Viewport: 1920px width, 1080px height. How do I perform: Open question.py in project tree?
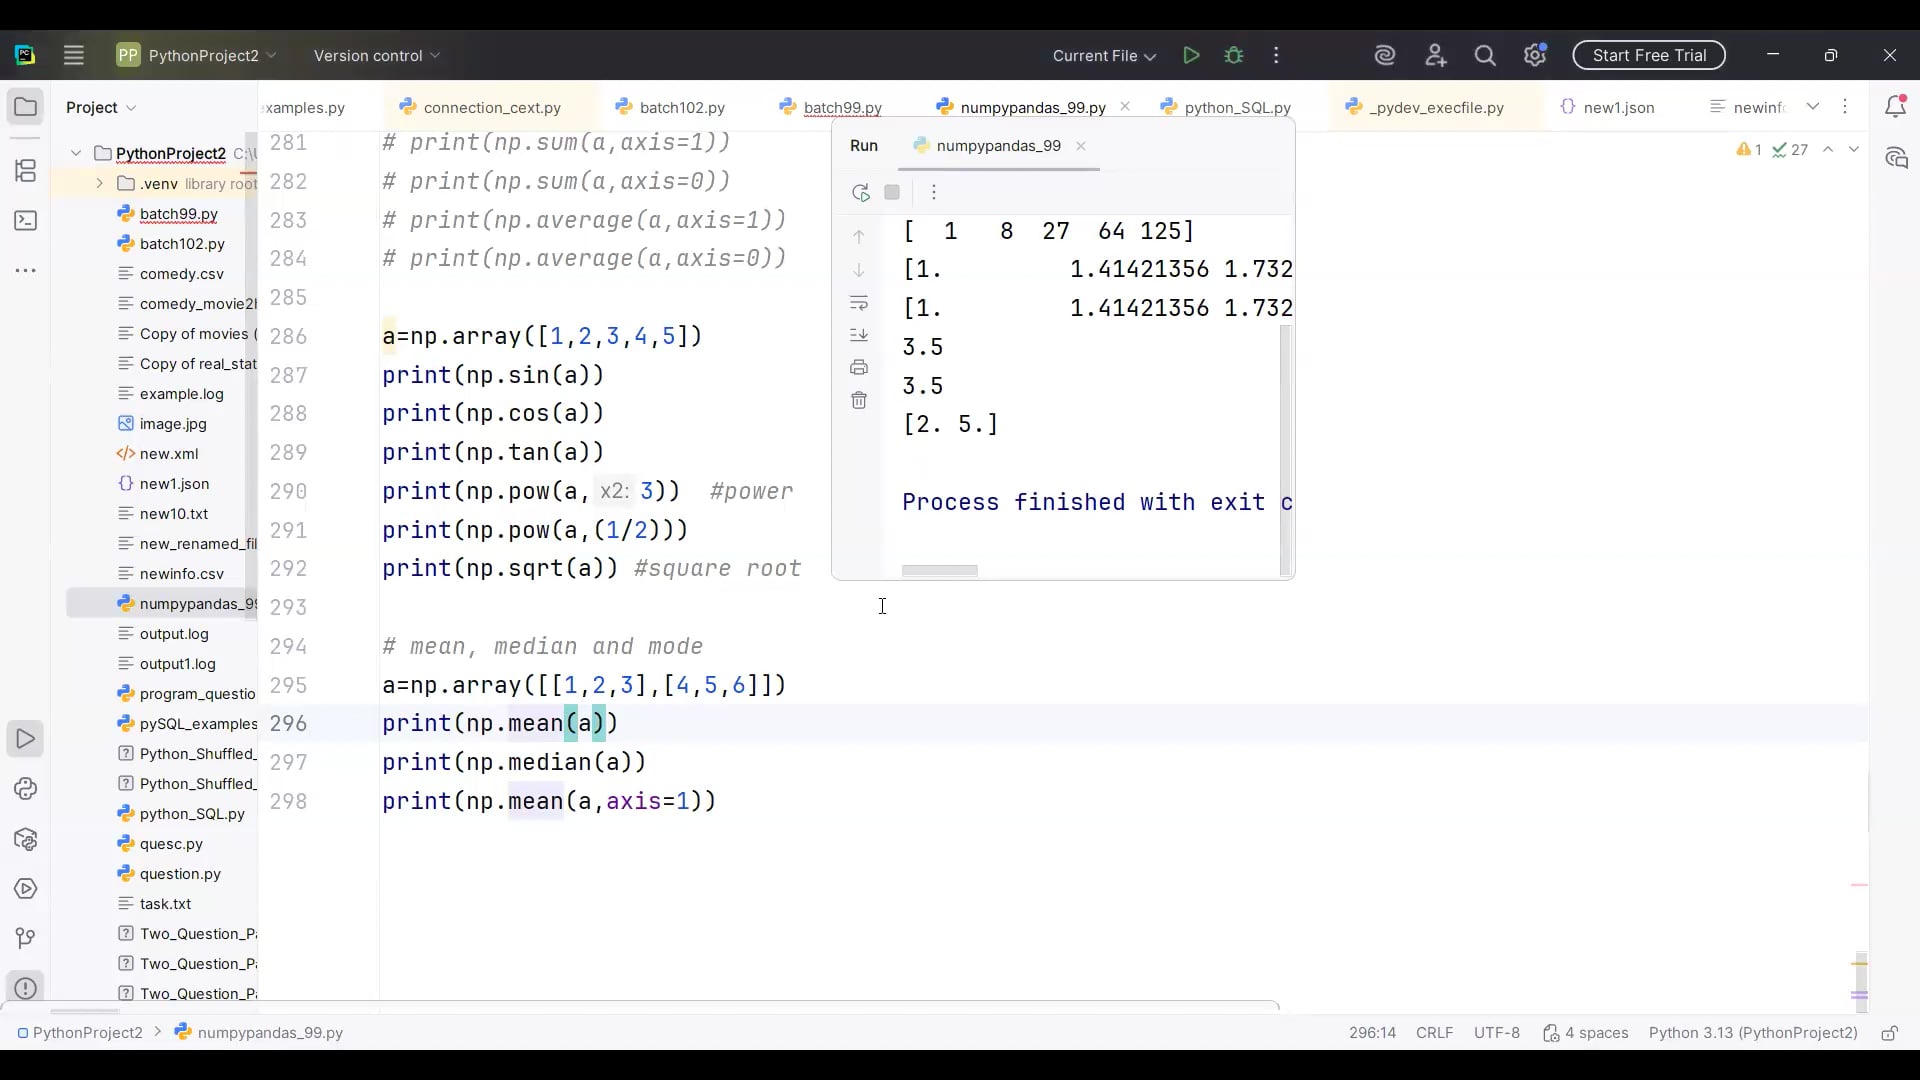[180, 874]
